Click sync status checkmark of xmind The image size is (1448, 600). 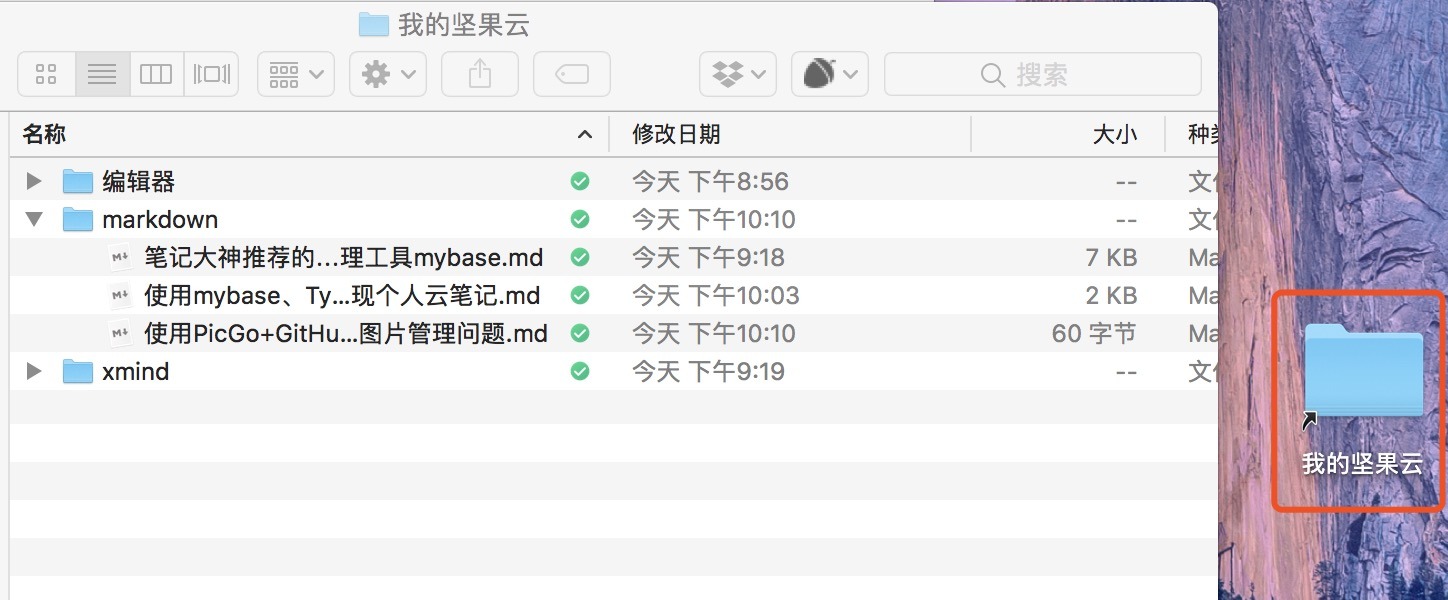[x=580, y=371]
